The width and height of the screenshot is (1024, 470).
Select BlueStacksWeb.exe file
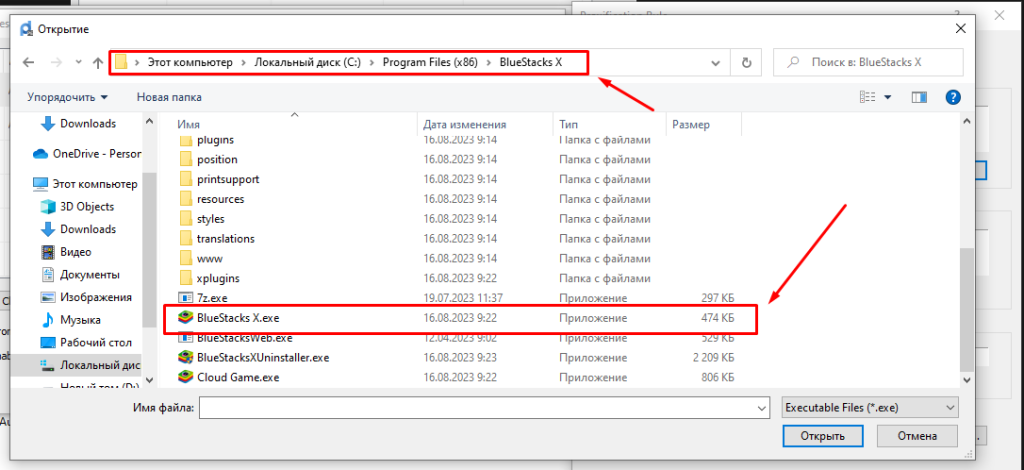tap(244, 338)
